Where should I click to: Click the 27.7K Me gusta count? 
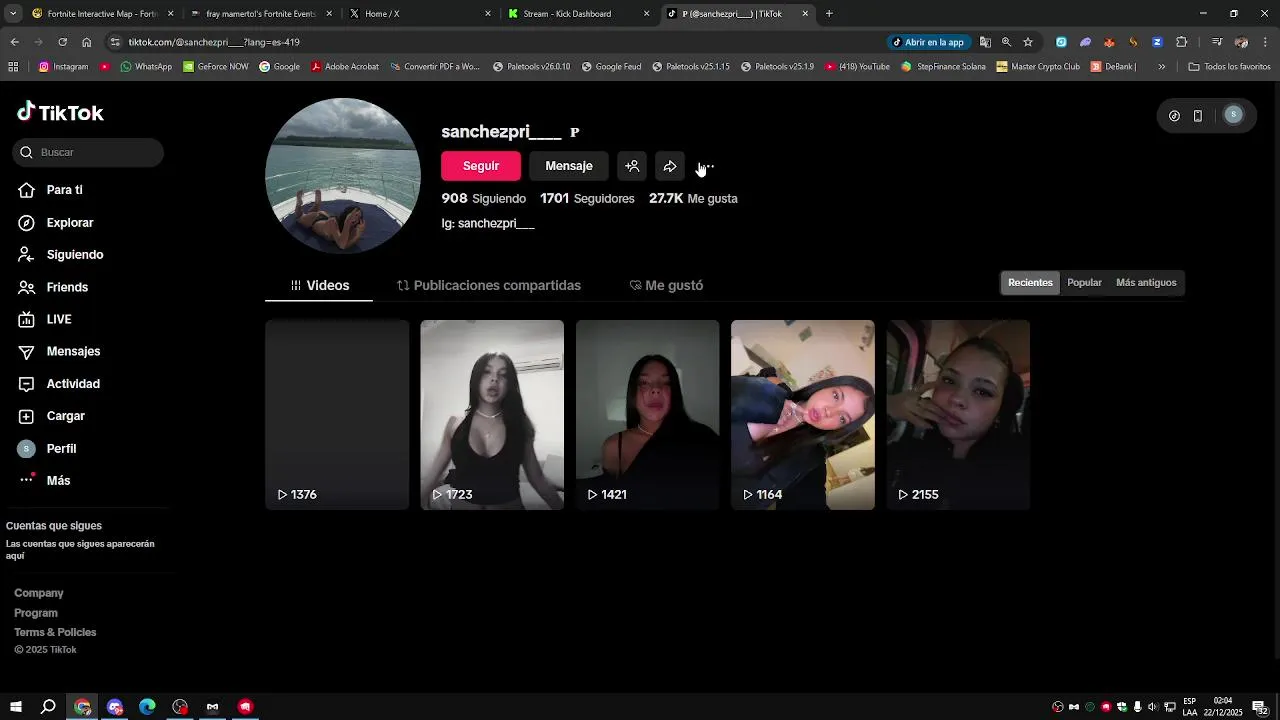693,198
